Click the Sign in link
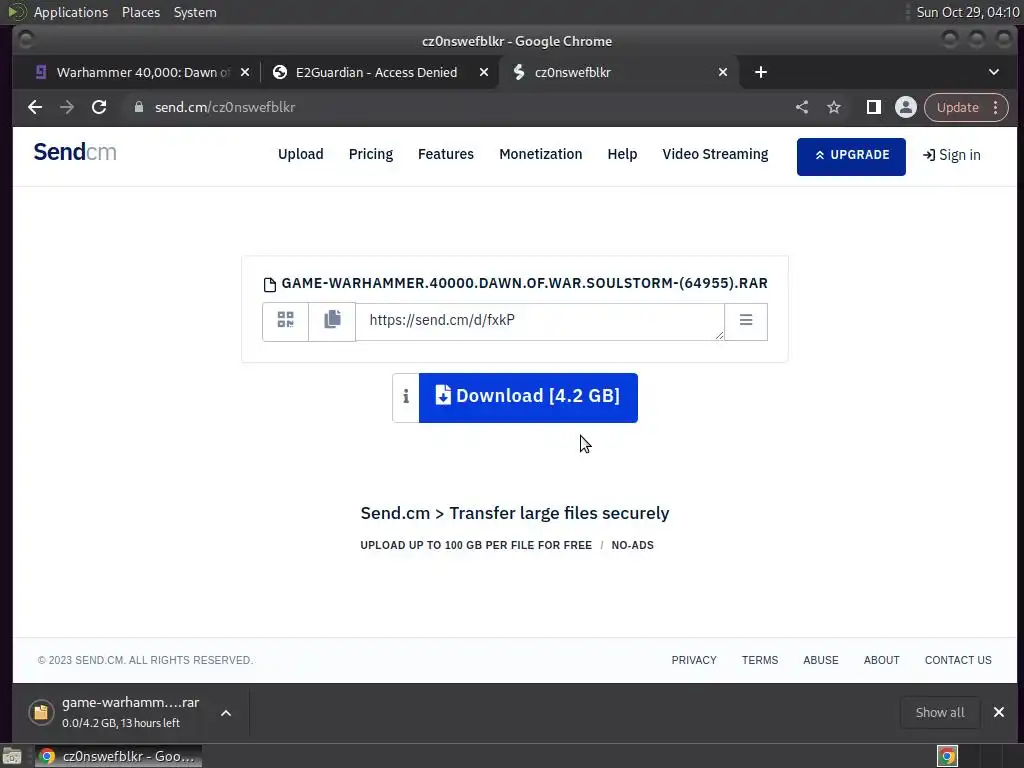 [952, 155]
